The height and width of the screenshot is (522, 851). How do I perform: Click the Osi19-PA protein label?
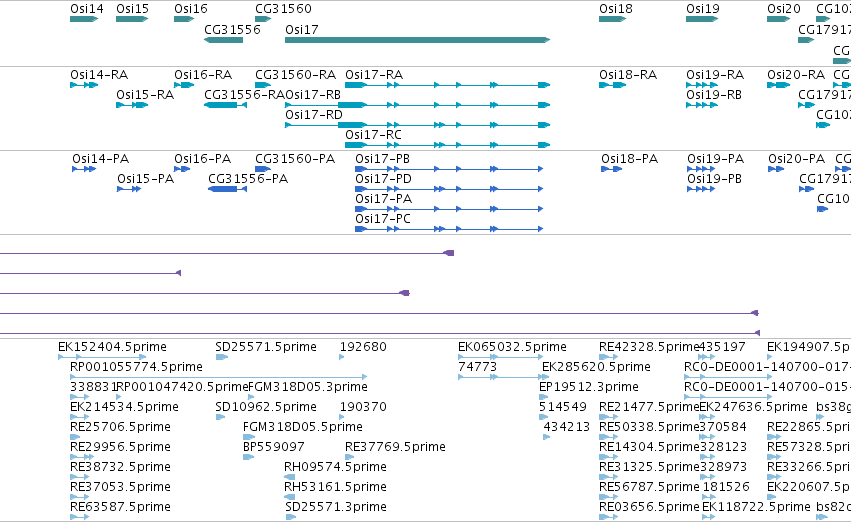tap(715, 158)
